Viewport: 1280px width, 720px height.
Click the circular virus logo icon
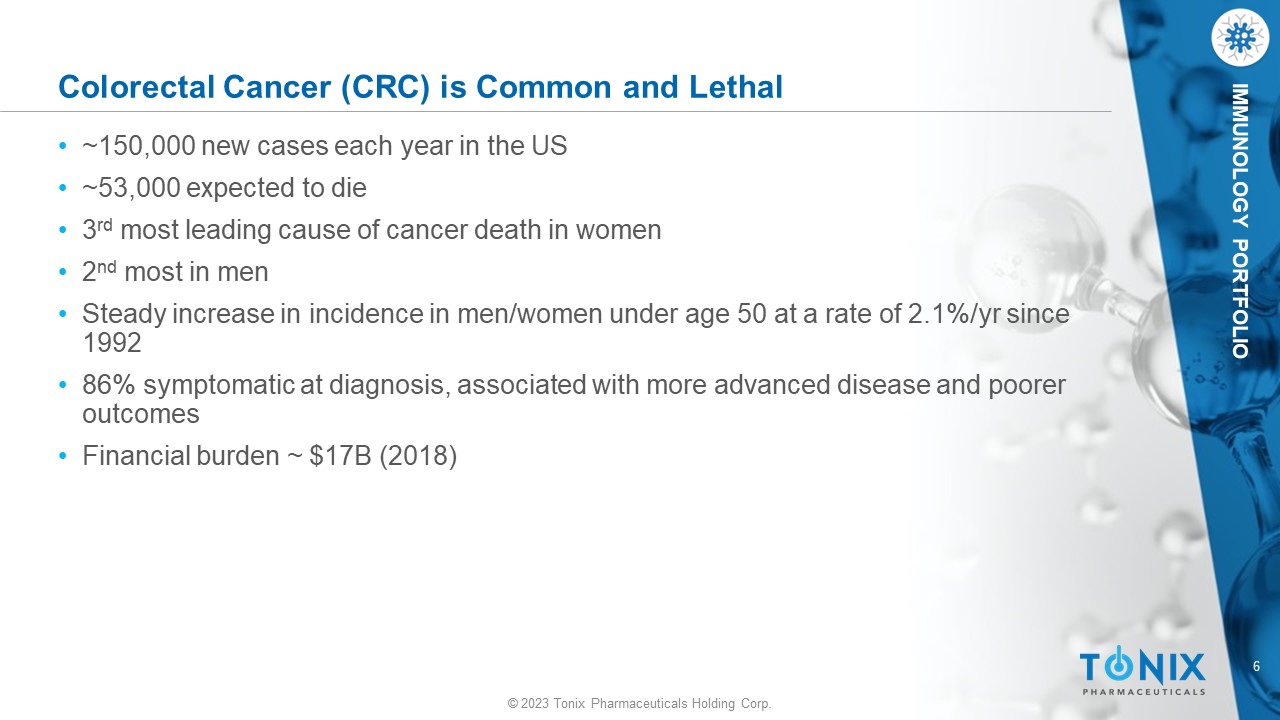point(1239,38)
